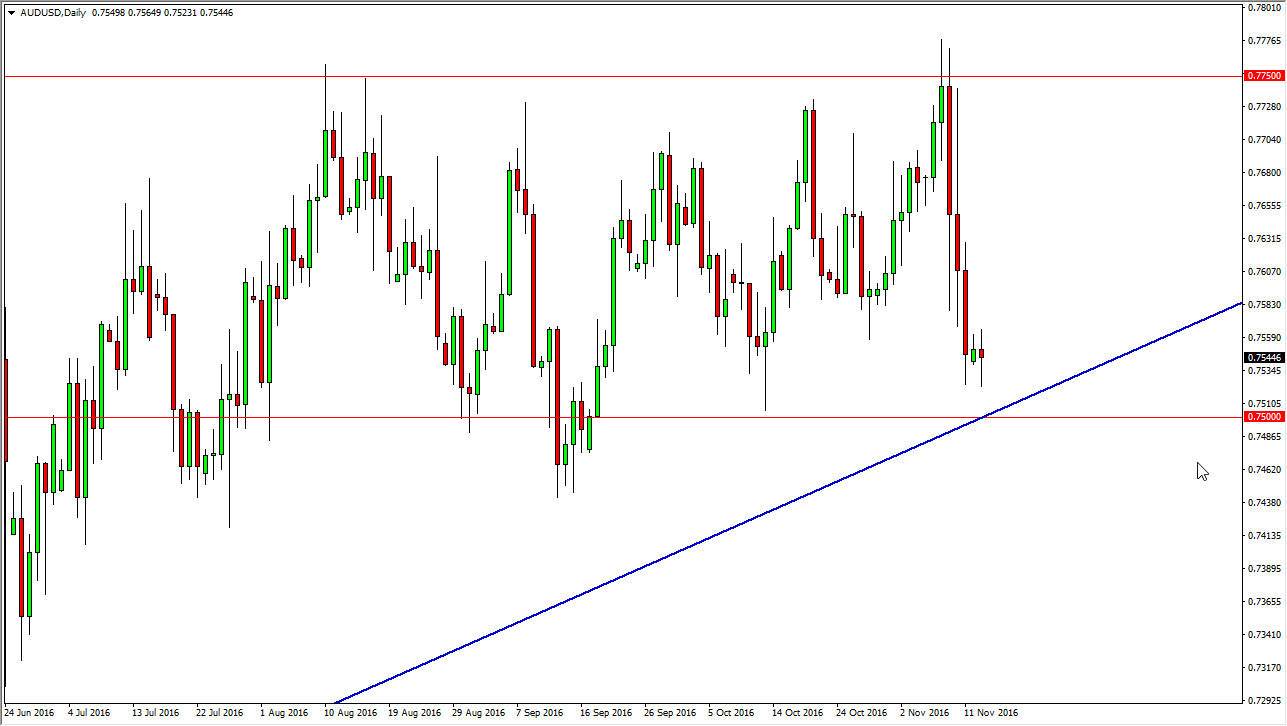Click the 0.72925 value on the price scale
Screen dimensions: 1287x726
click(x=1264, y=701)
